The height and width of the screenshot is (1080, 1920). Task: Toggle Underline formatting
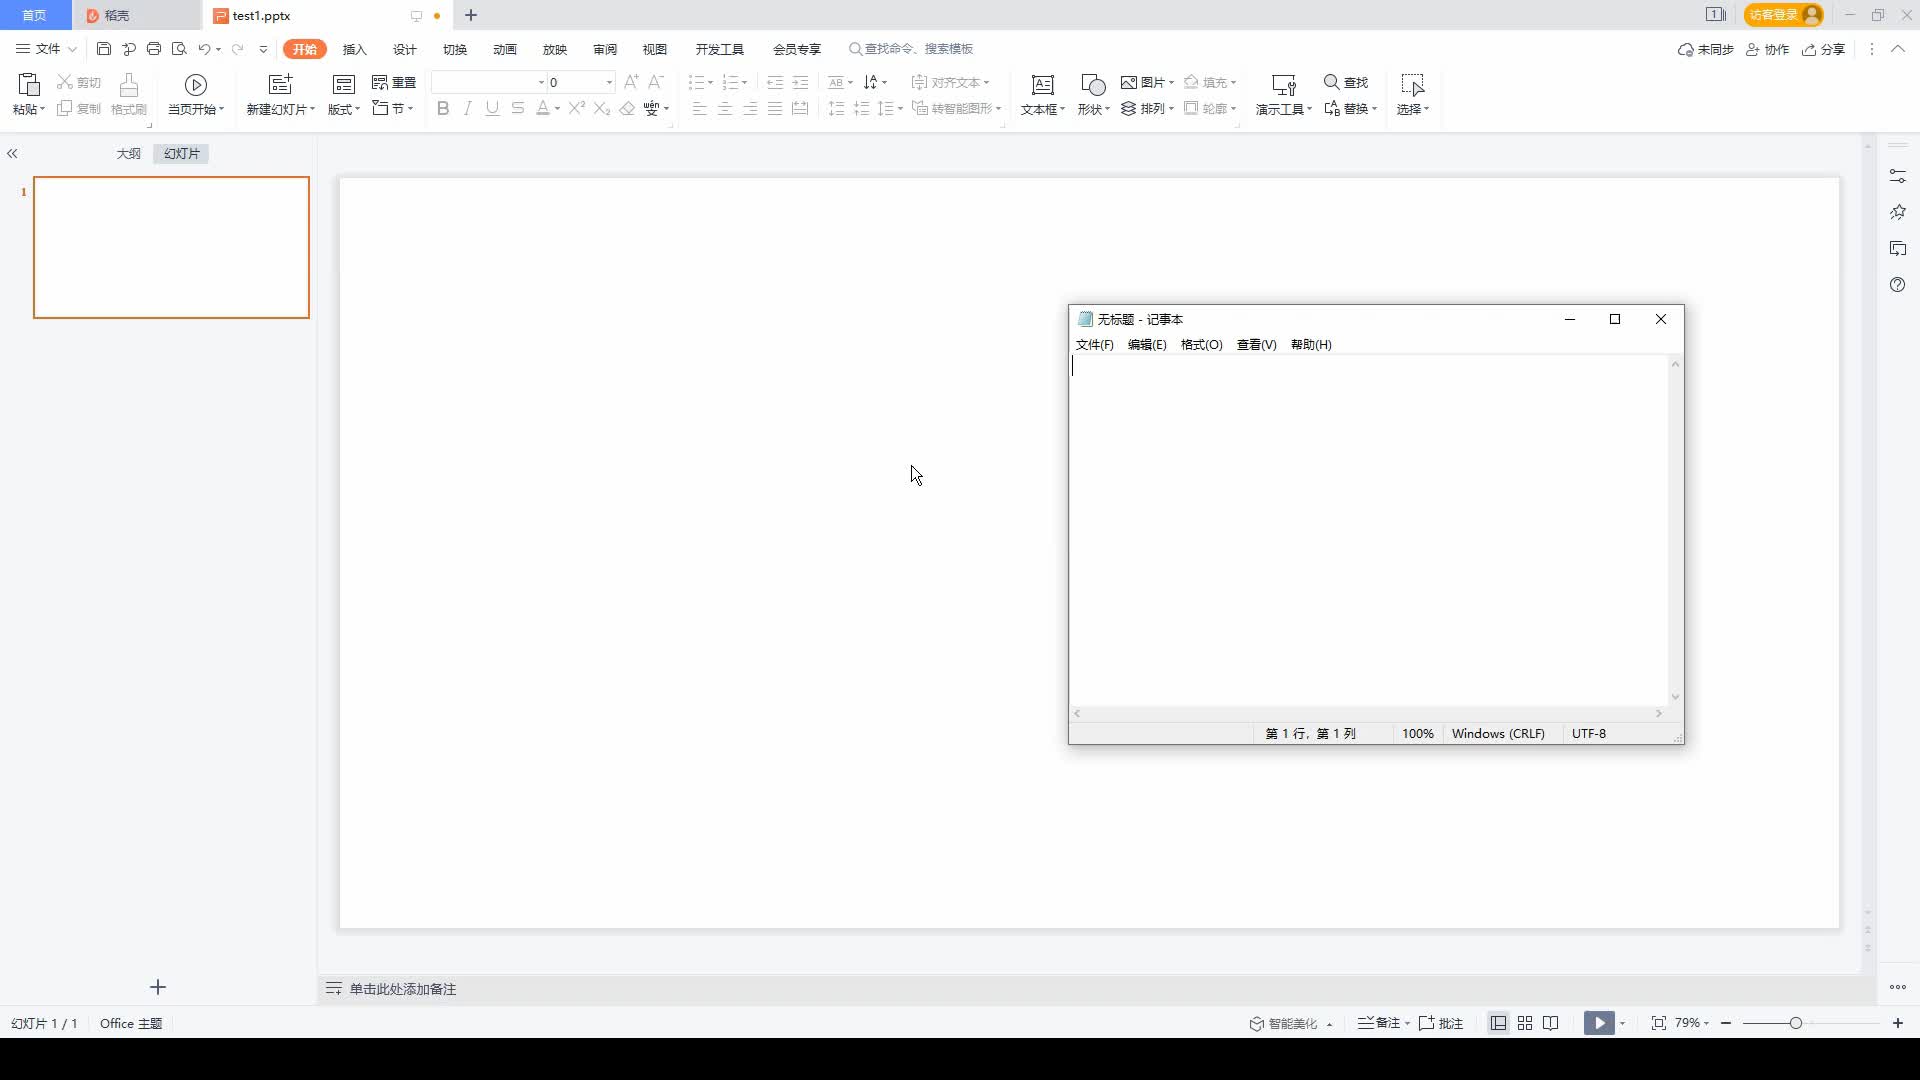pos(492,108)
